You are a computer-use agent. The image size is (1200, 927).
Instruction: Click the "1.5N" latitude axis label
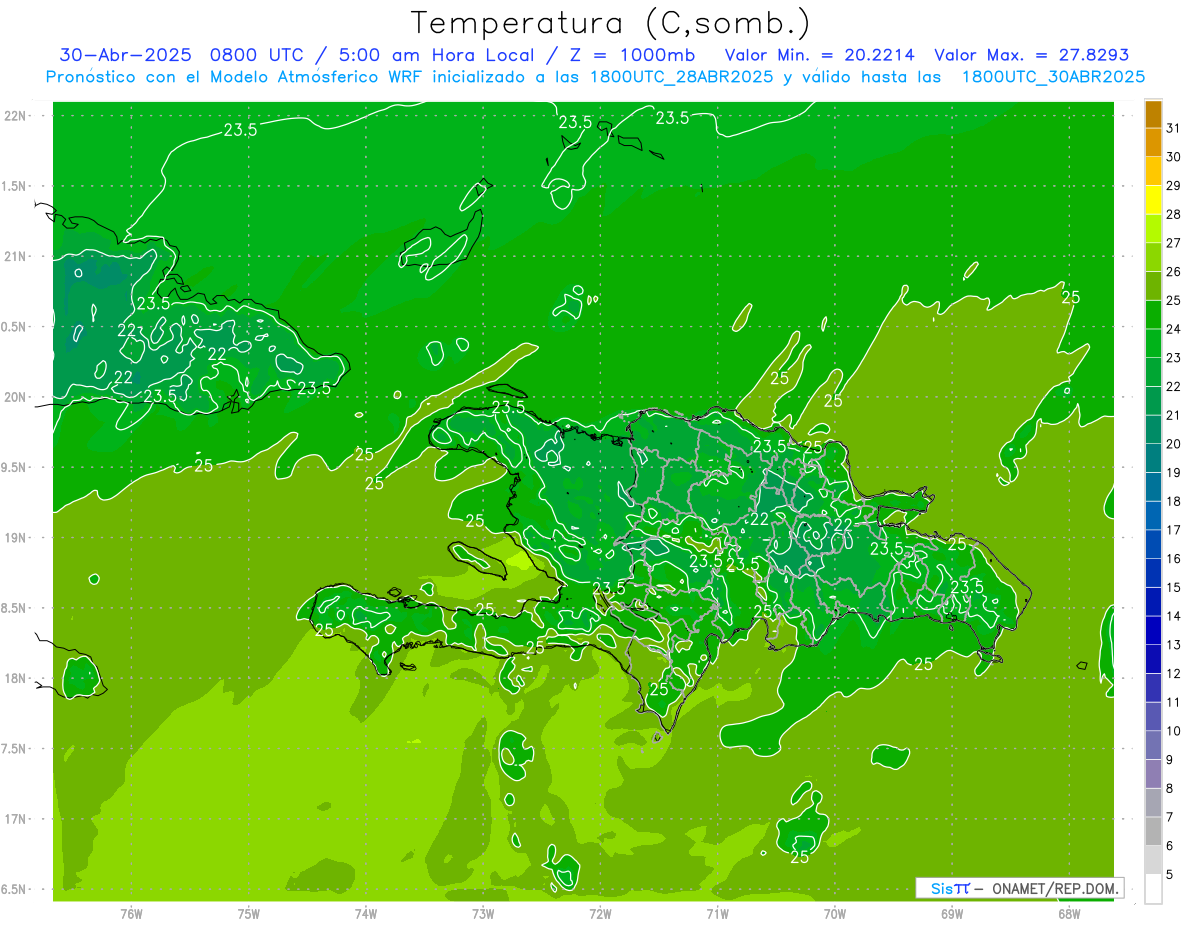click(x=15, y=187)
